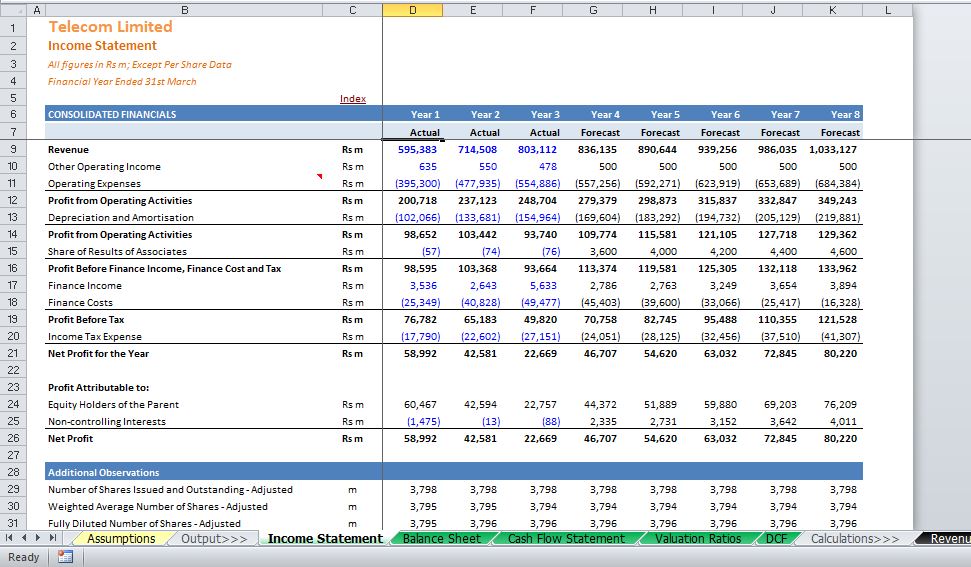
Task: Select row 9 header
Action: click(14, 149)
